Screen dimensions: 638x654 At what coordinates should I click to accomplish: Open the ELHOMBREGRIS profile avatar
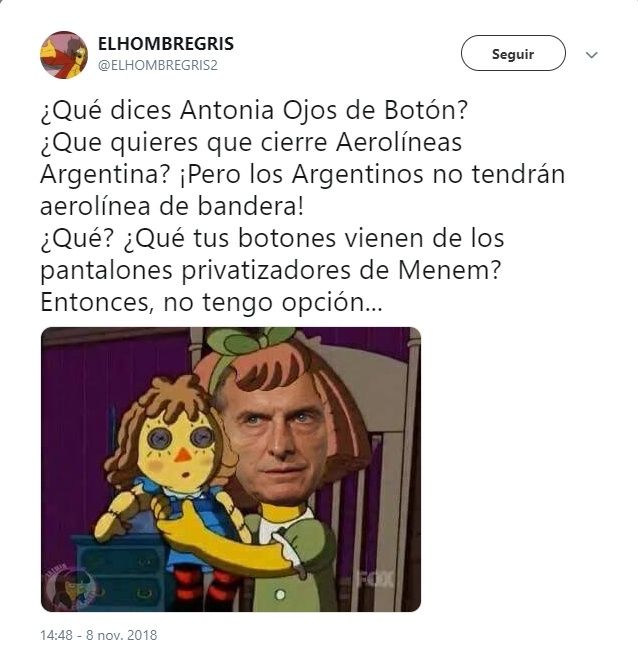point(64,55)
